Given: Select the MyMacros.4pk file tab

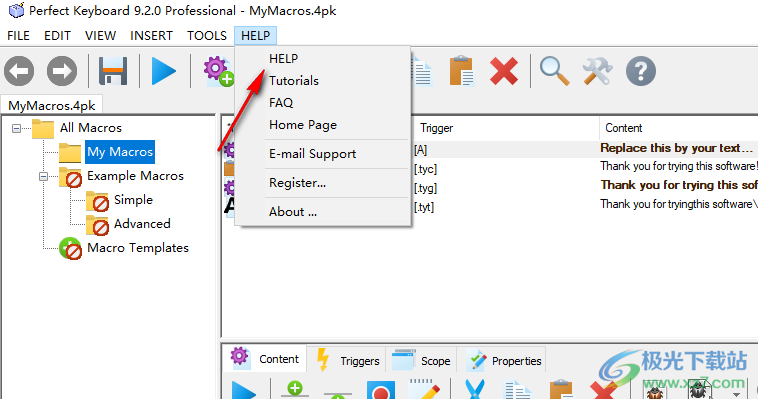Looking at the screenshot, I should click(x=52, y=105).
